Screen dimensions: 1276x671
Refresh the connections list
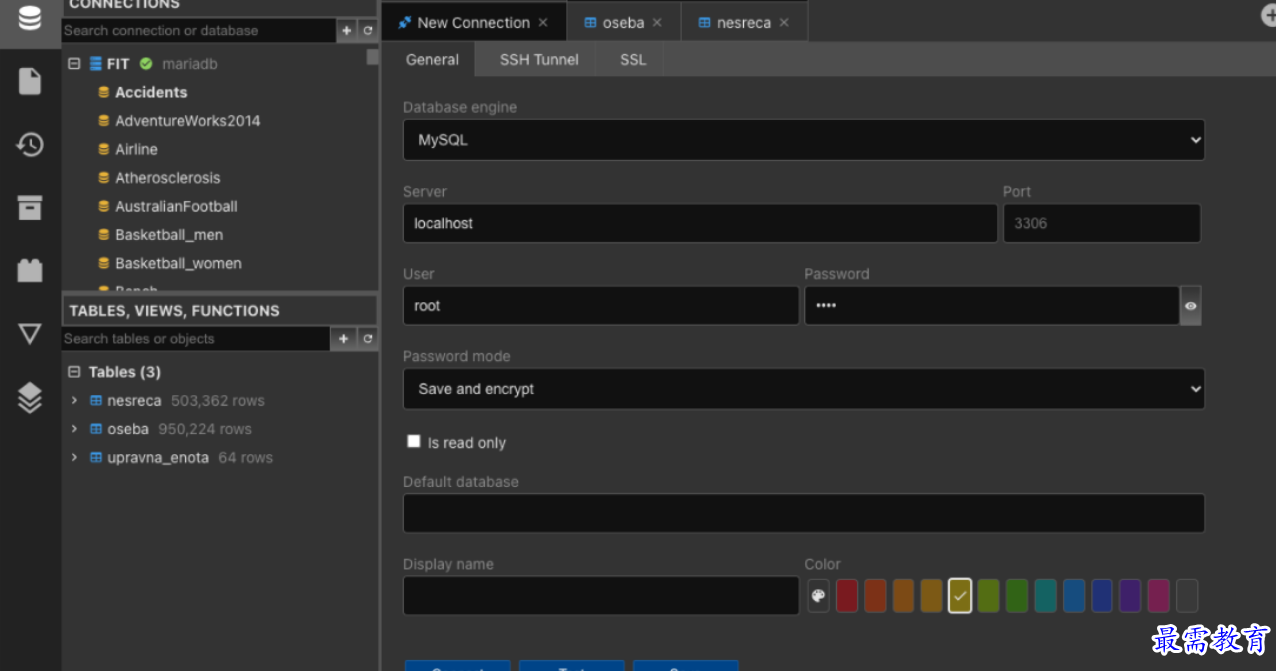tap(367, 31)
